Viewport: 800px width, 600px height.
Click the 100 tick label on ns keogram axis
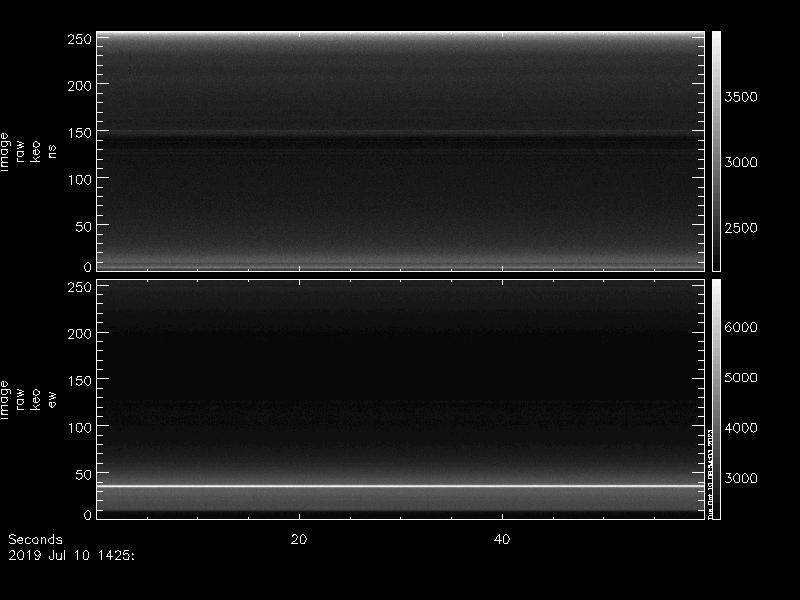[x=79, y=180]
